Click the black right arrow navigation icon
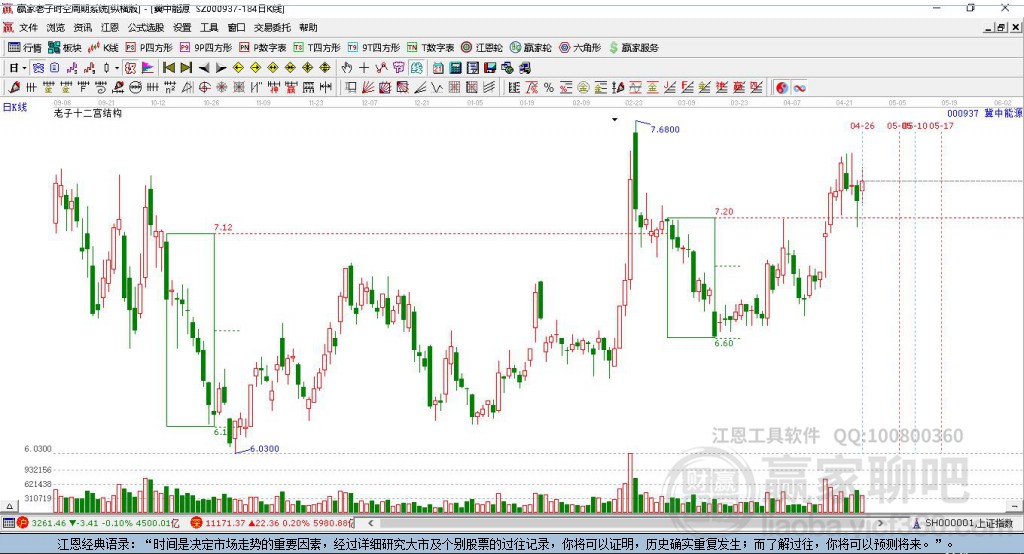Viewport: 1024px width, 554px height. tap(221, 68)
